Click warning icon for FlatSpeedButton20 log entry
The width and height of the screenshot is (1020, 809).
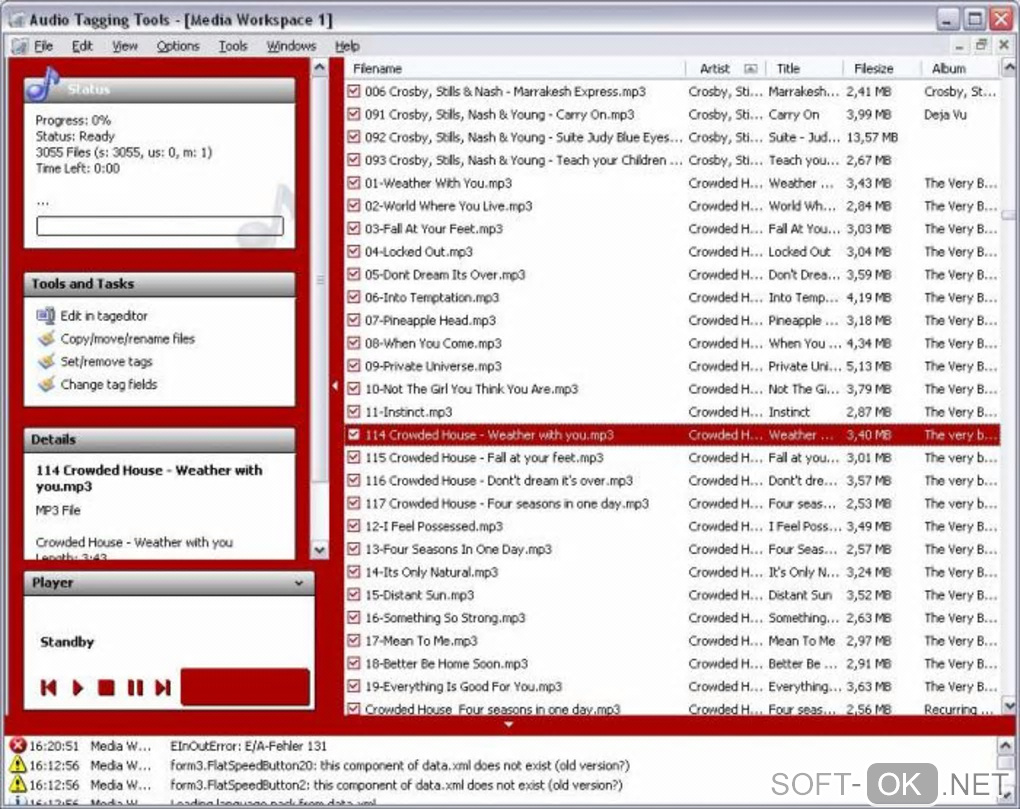click(x=18, y=765)
